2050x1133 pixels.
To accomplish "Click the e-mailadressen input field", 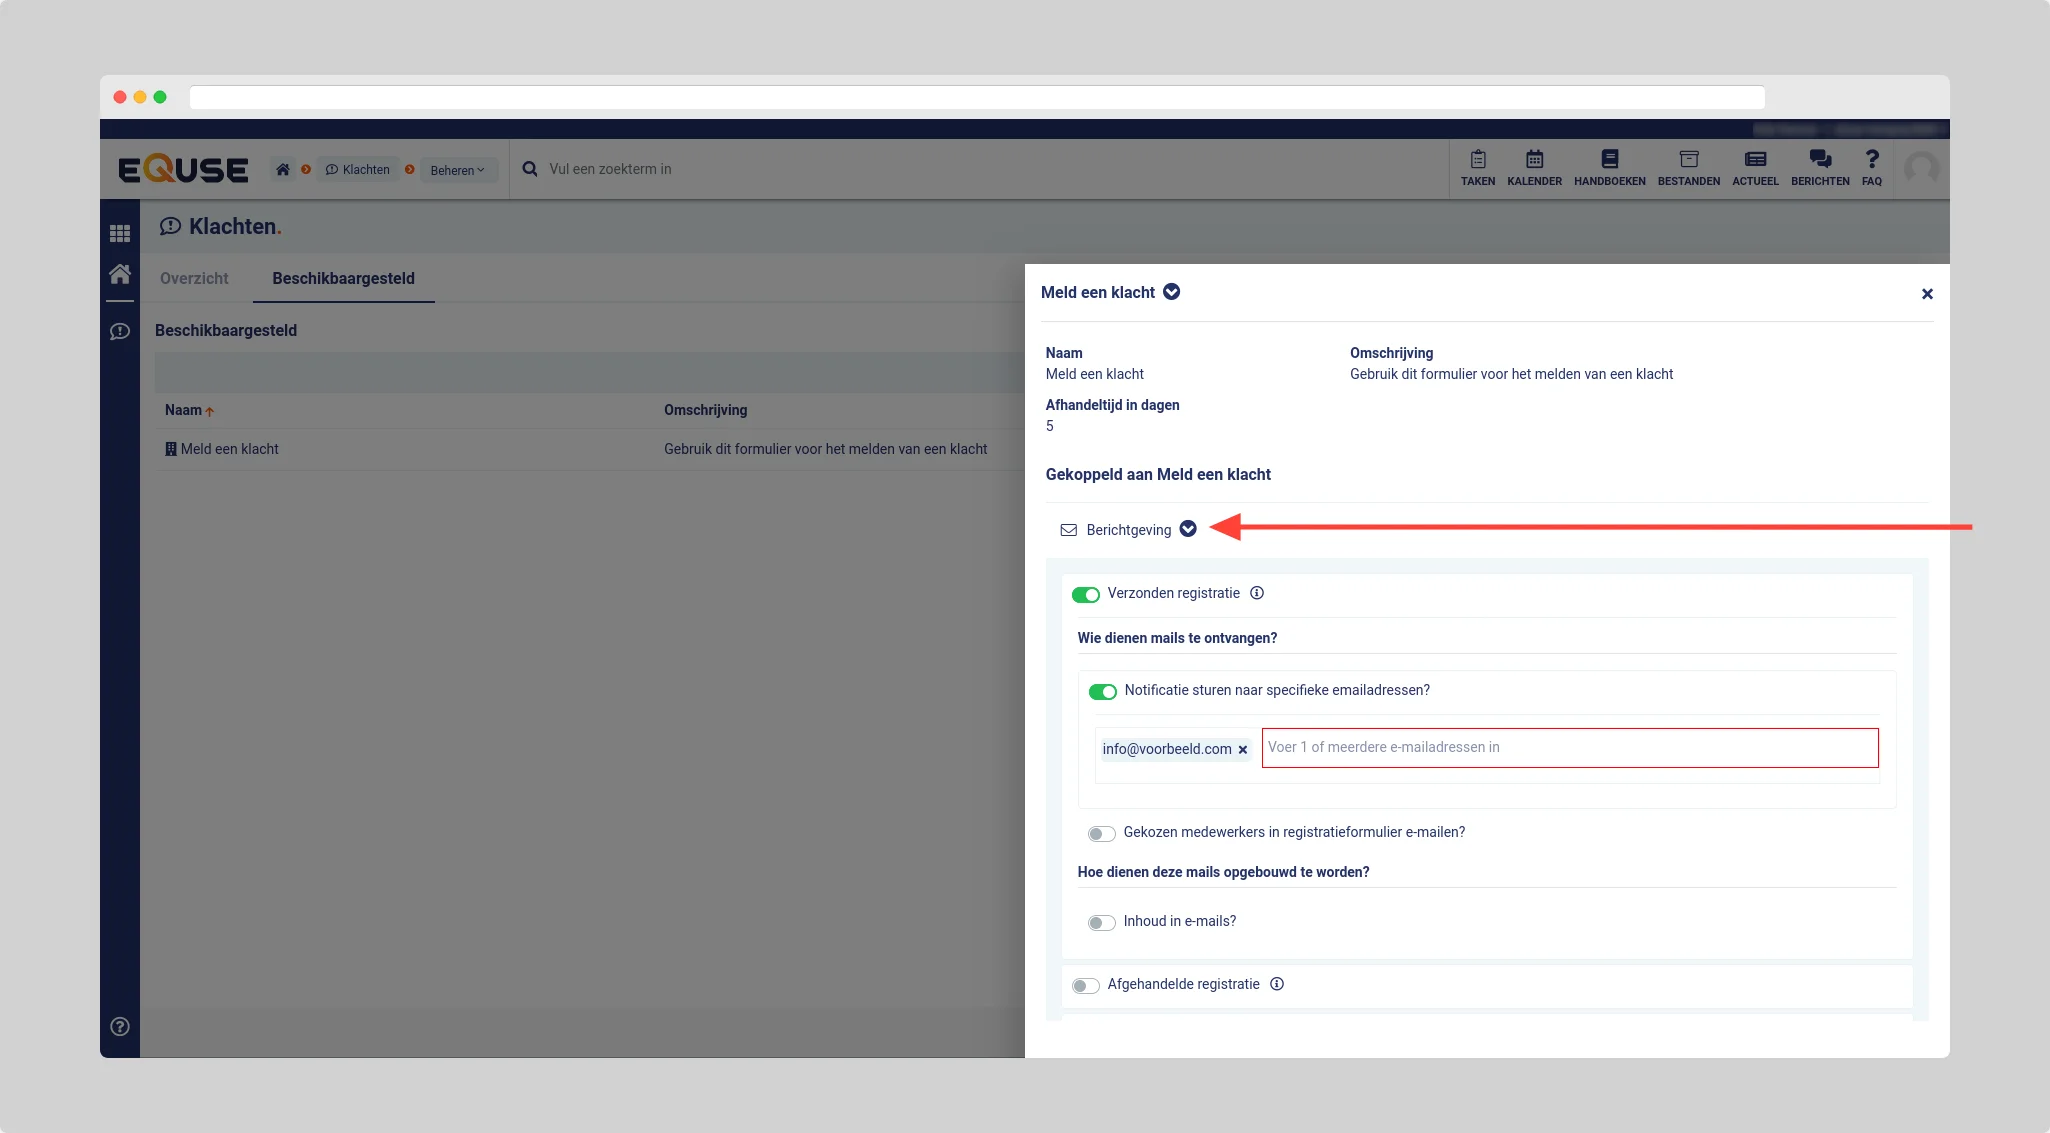I will [1569, 748].
